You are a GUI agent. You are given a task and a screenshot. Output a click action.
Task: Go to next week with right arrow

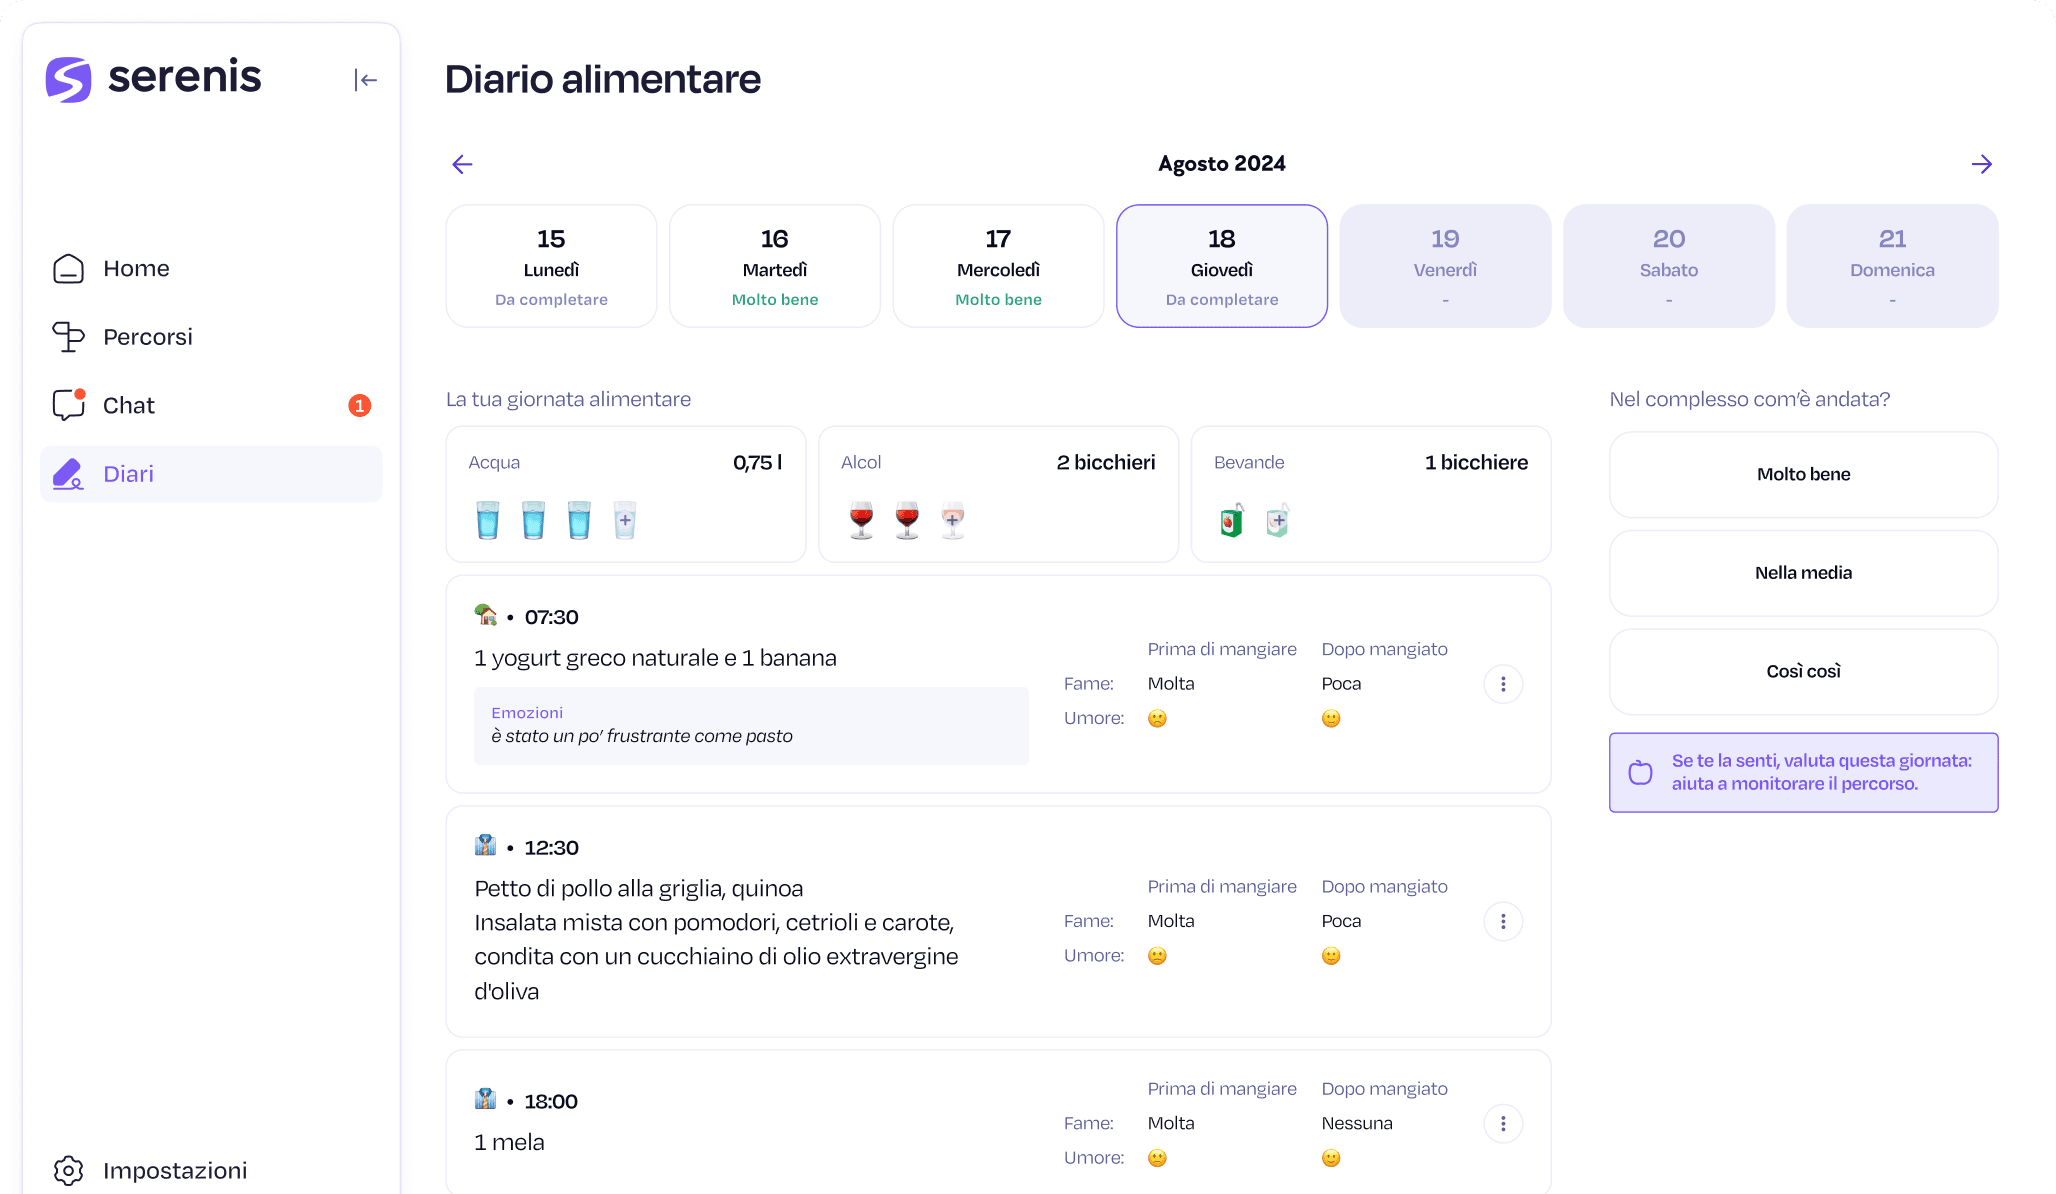[x=1982, y=164]
